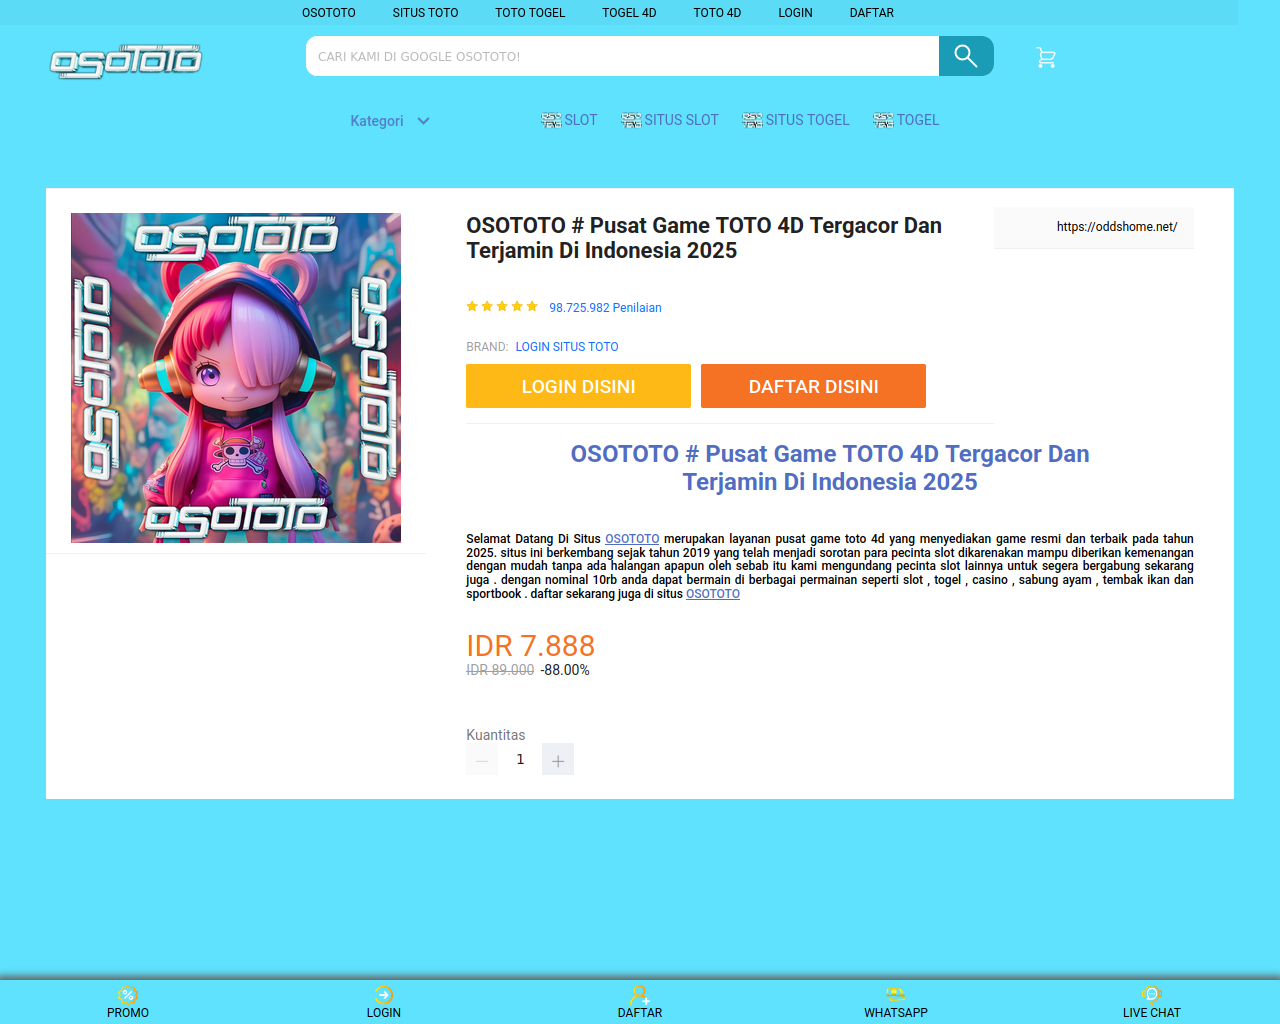This screenshot has height=1024, width=1280.
Task: Click the five-star rating
Action: pos(502,307)
